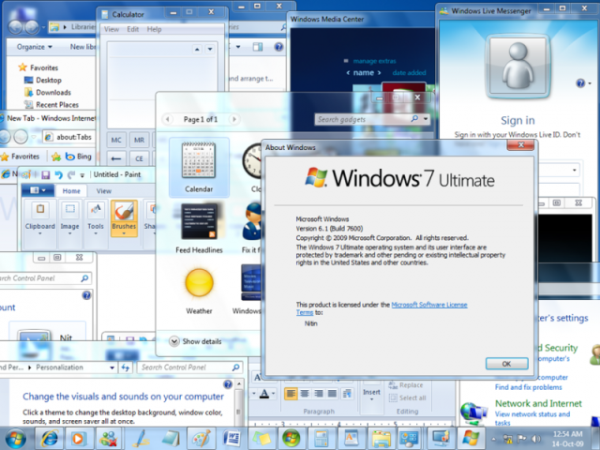Click the Windows Start orb

16,439
